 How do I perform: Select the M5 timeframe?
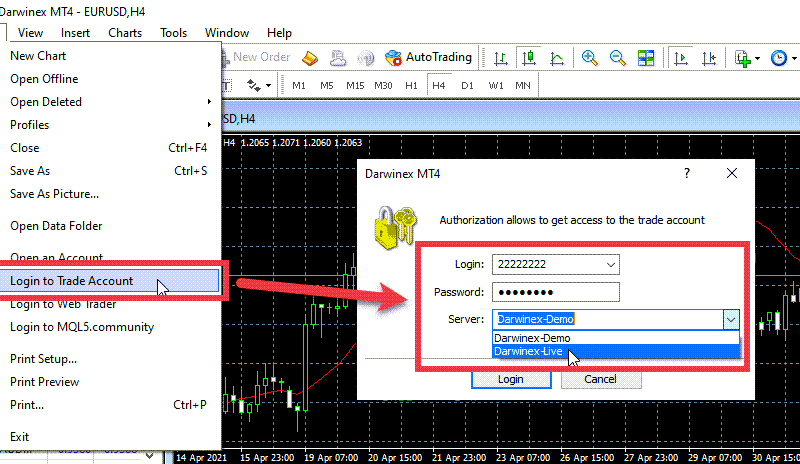pos(327,85)
